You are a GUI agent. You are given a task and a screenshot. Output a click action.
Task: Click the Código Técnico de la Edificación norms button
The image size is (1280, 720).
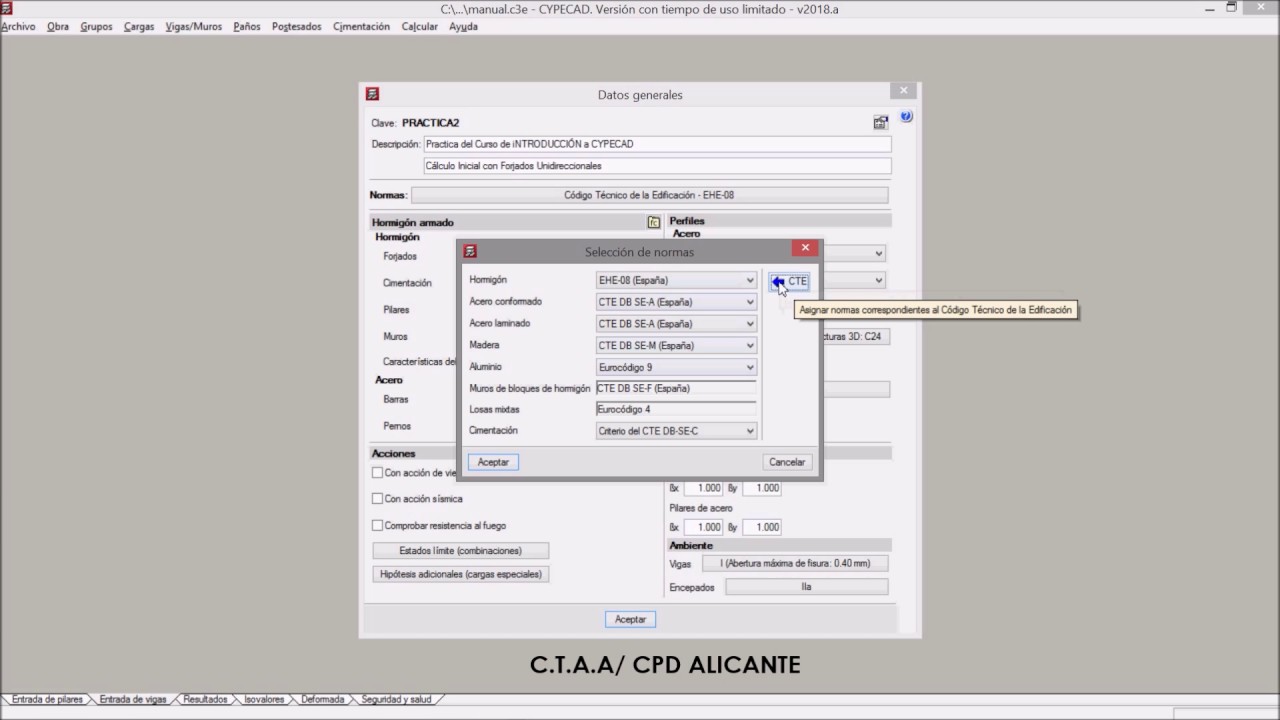649,195
